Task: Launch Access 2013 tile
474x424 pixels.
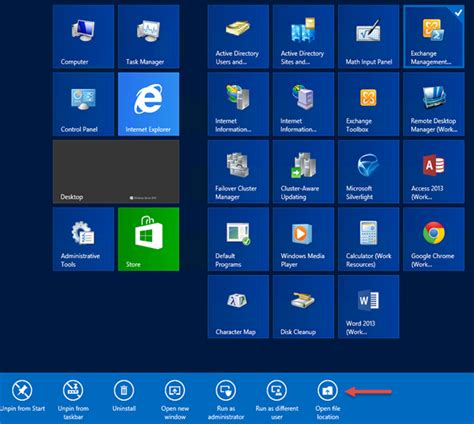Action: (x=434, y=172)
